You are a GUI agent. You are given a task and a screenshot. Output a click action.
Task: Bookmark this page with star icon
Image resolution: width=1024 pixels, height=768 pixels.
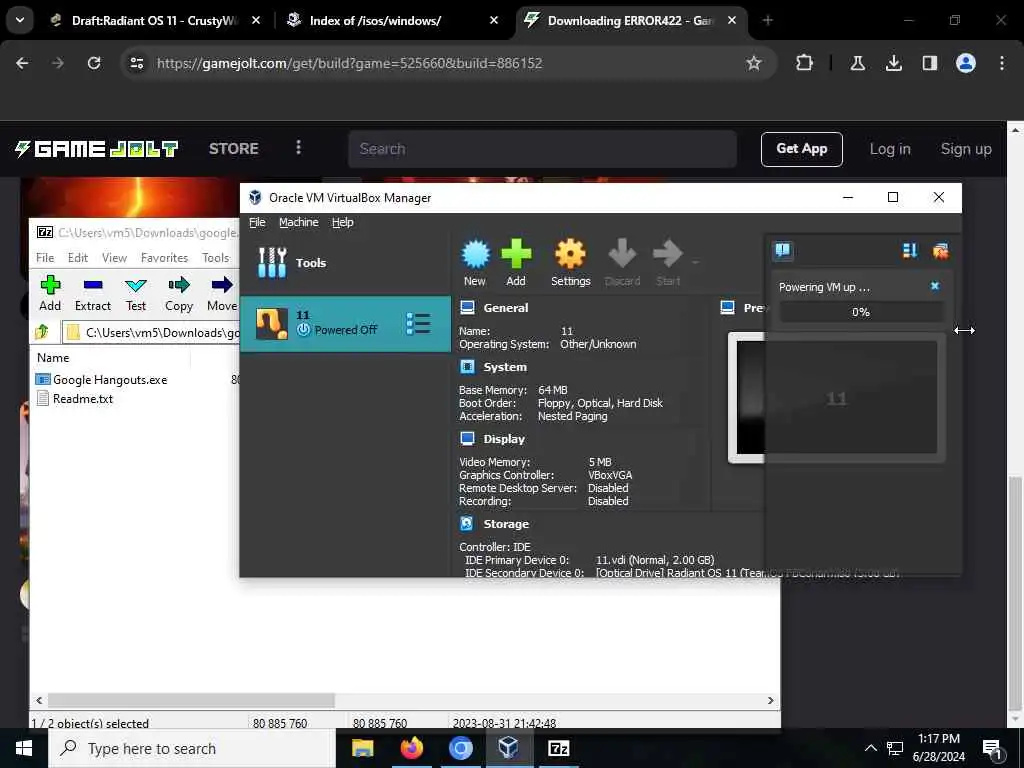pos(754,63)
